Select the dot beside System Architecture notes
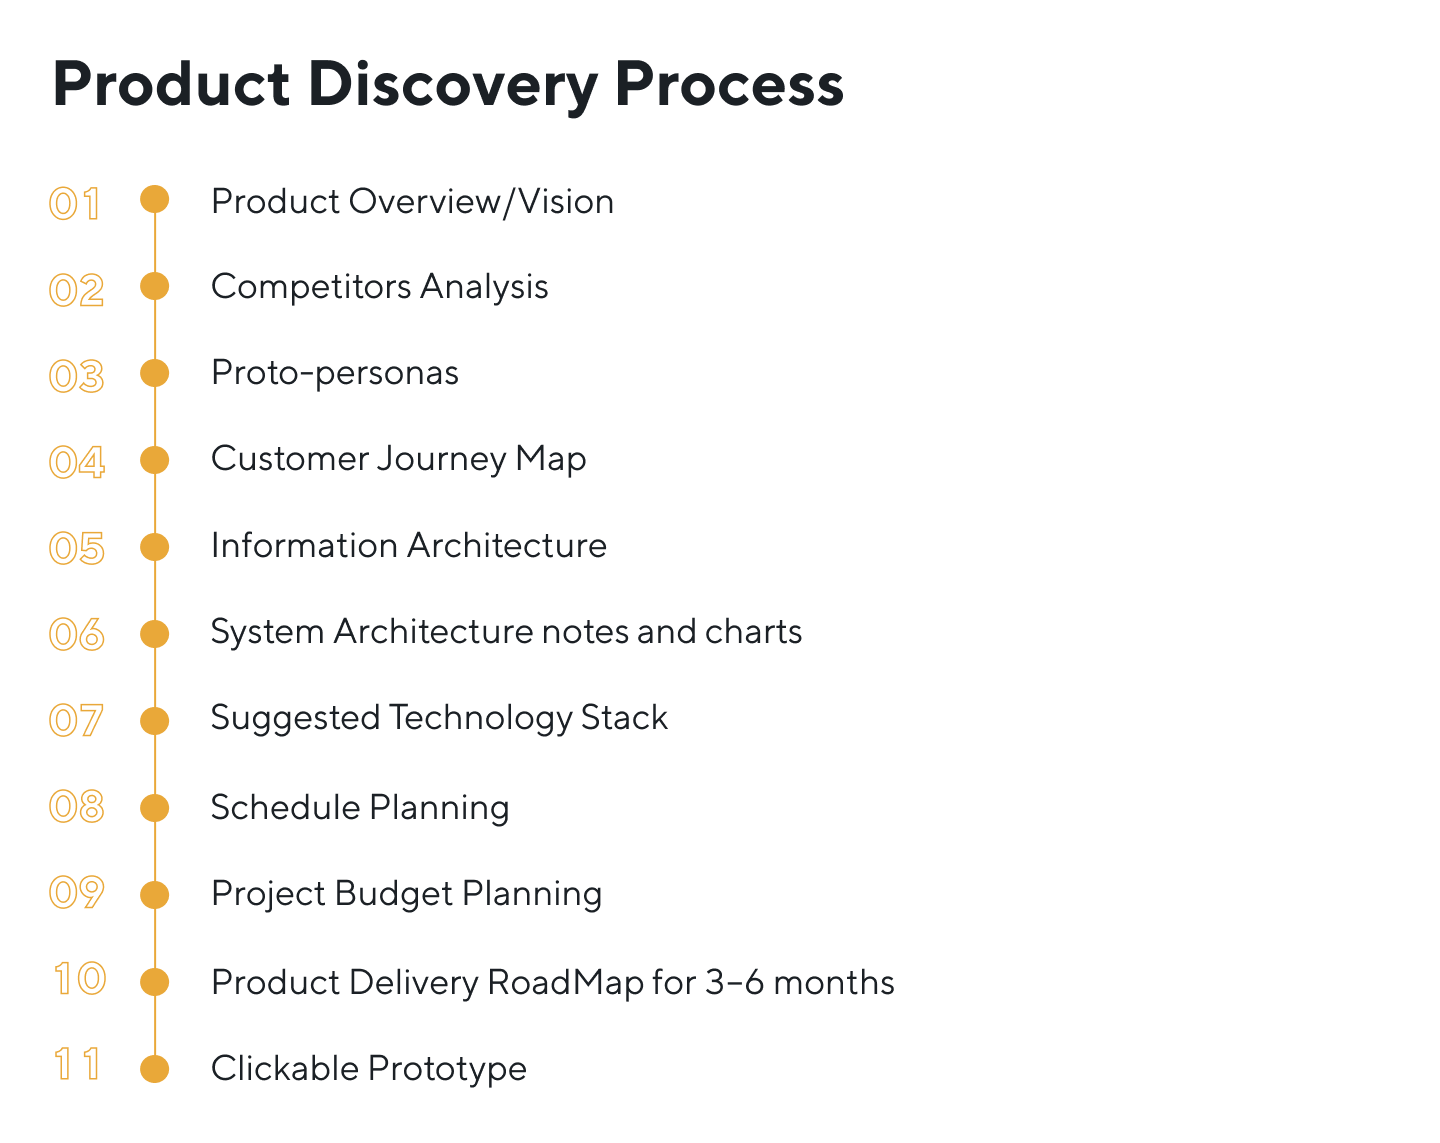This screenshot has height=1143, width=1440. (x=155, y=634)
